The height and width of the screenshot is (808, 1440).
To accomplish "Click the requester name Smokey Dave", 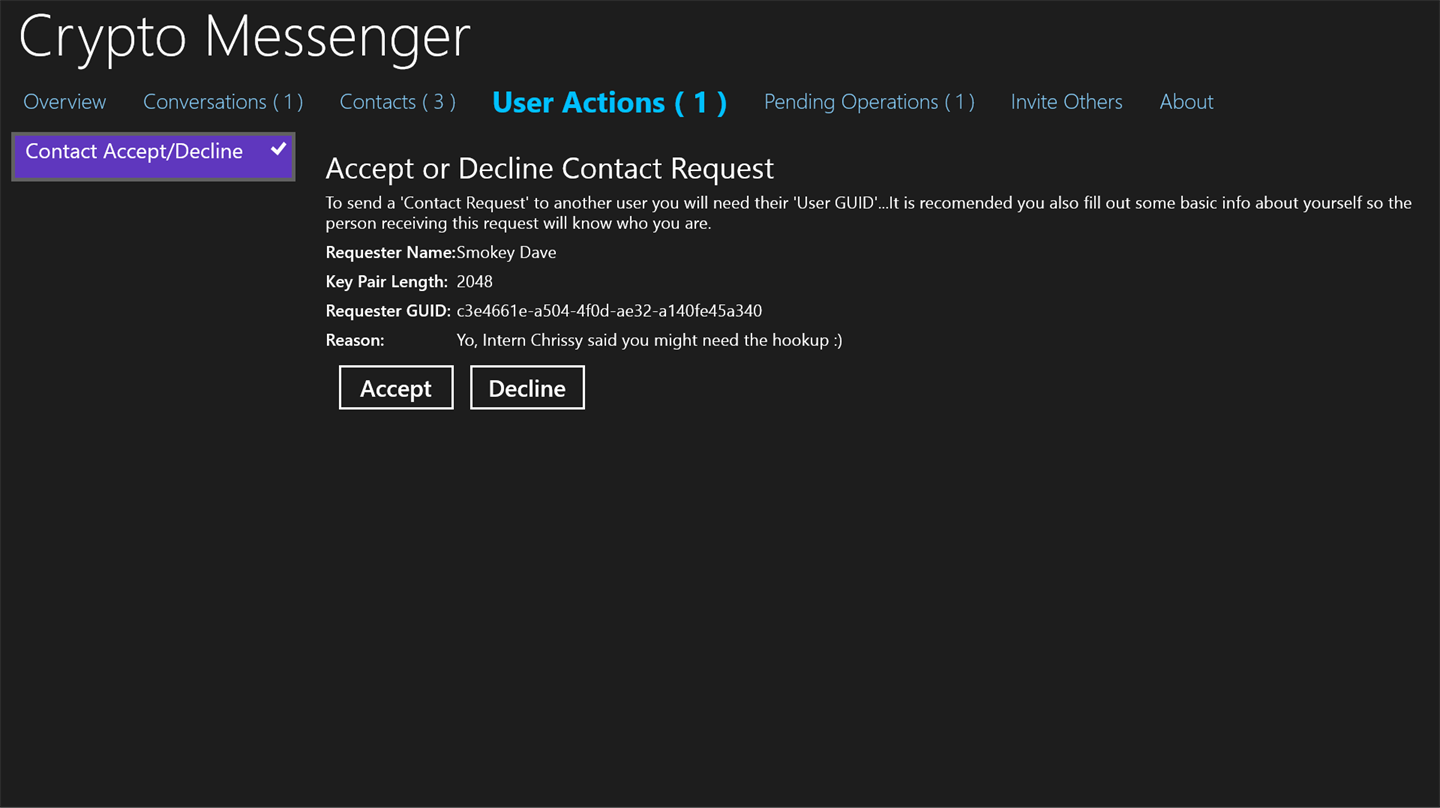I will click(506, 253).
